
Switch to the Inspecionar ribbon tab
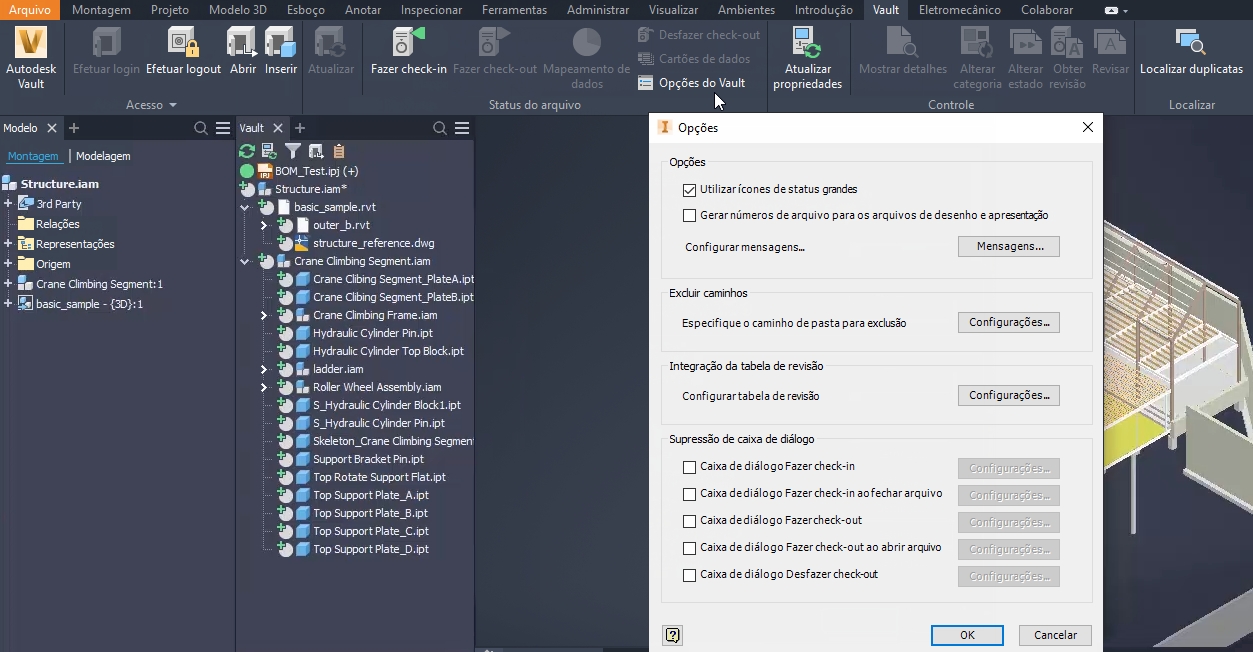coord(431,10)
